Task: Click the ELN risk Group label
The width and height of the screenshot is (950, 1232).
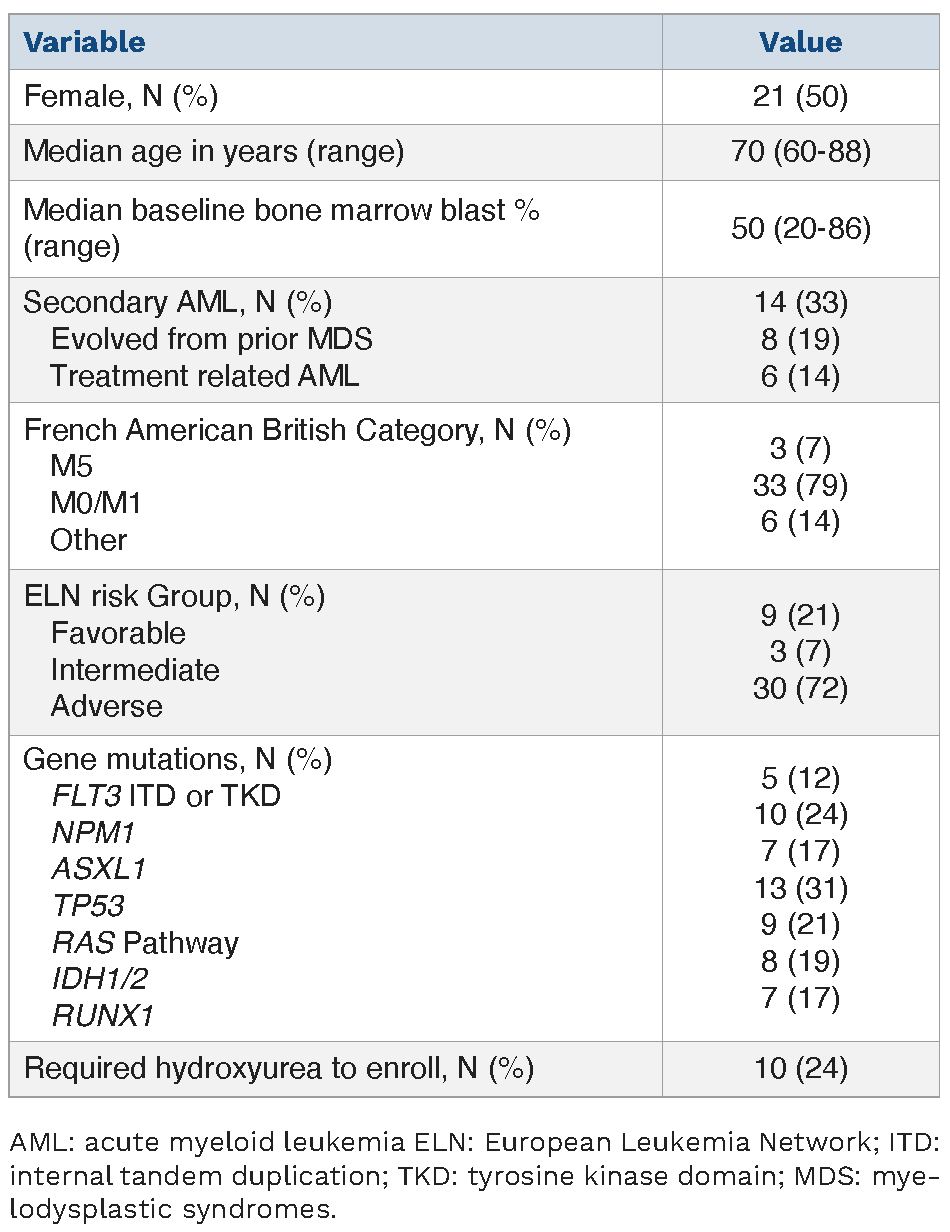Action: tap(174, 597)
